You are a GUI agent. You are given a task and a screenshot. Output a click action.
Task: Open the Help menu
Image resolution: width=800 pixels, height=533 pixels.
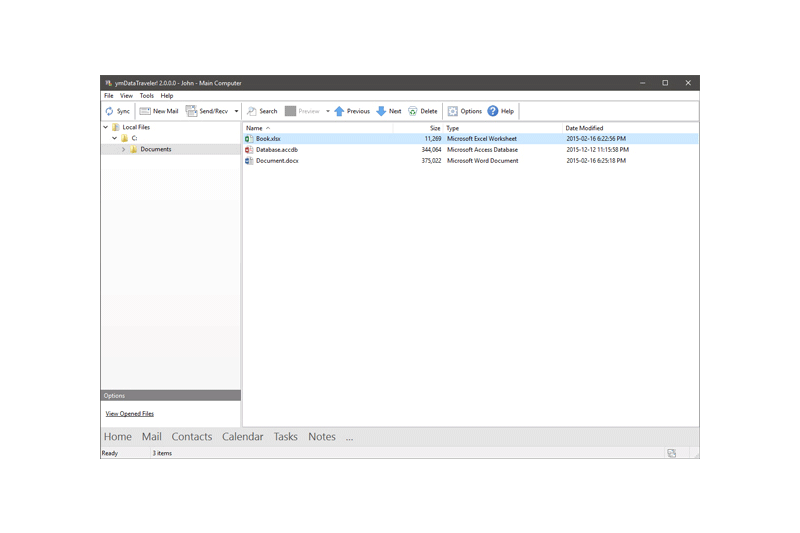click(167, 96)
